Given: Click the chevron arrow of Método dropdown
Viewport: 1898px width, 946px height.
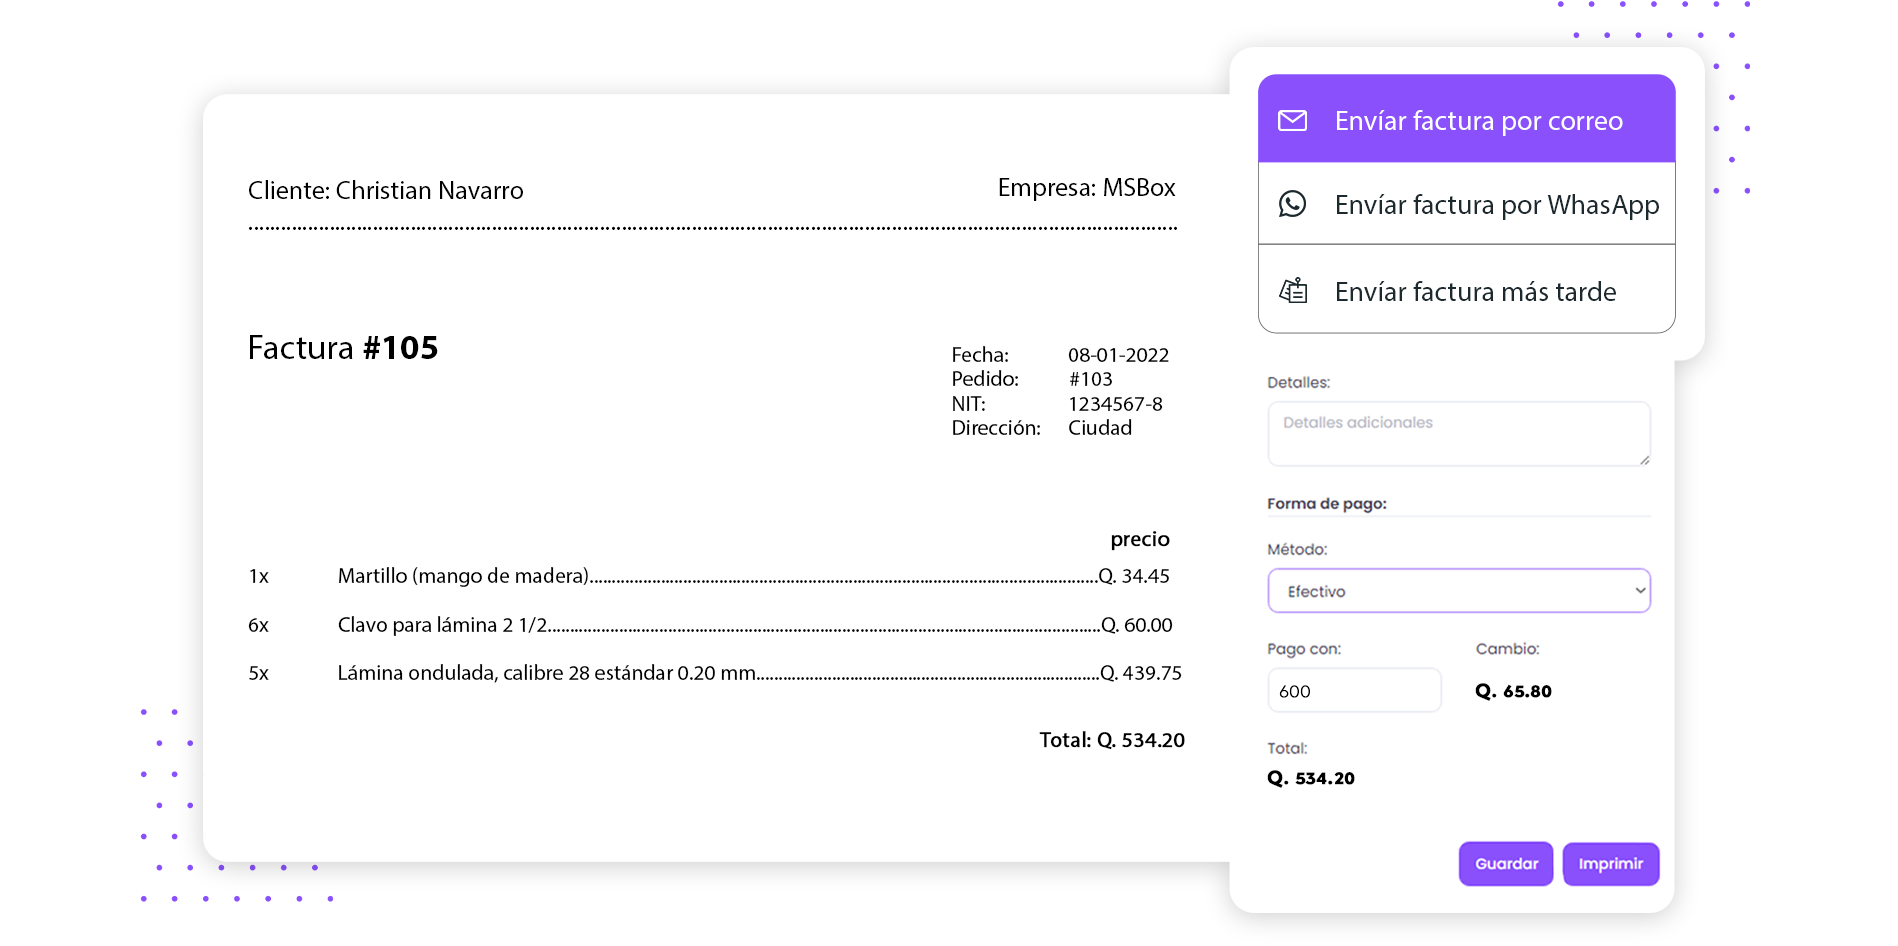Looking at the screenshot, I should coord(1639,591).
